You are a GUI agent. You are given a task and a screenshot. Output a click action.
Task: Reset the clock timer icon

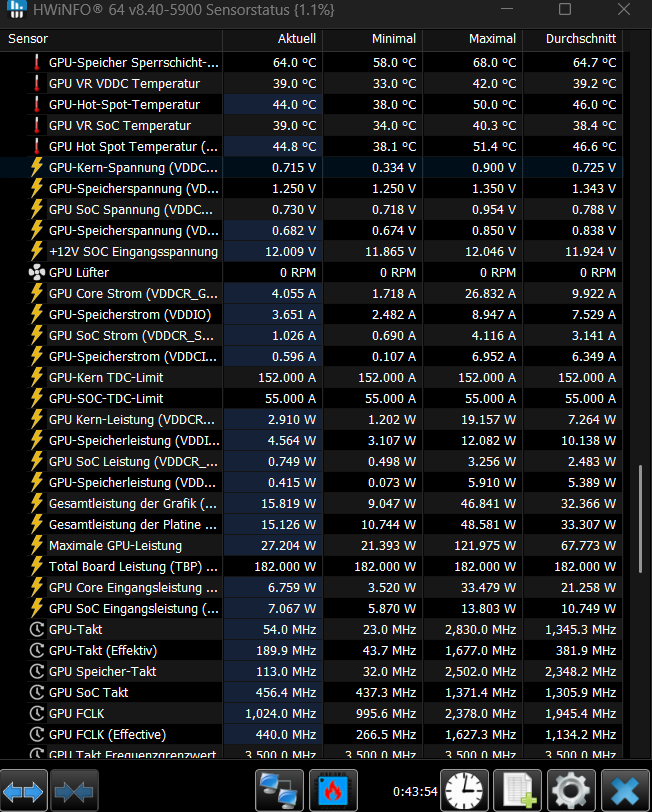[x=465, y=791]
